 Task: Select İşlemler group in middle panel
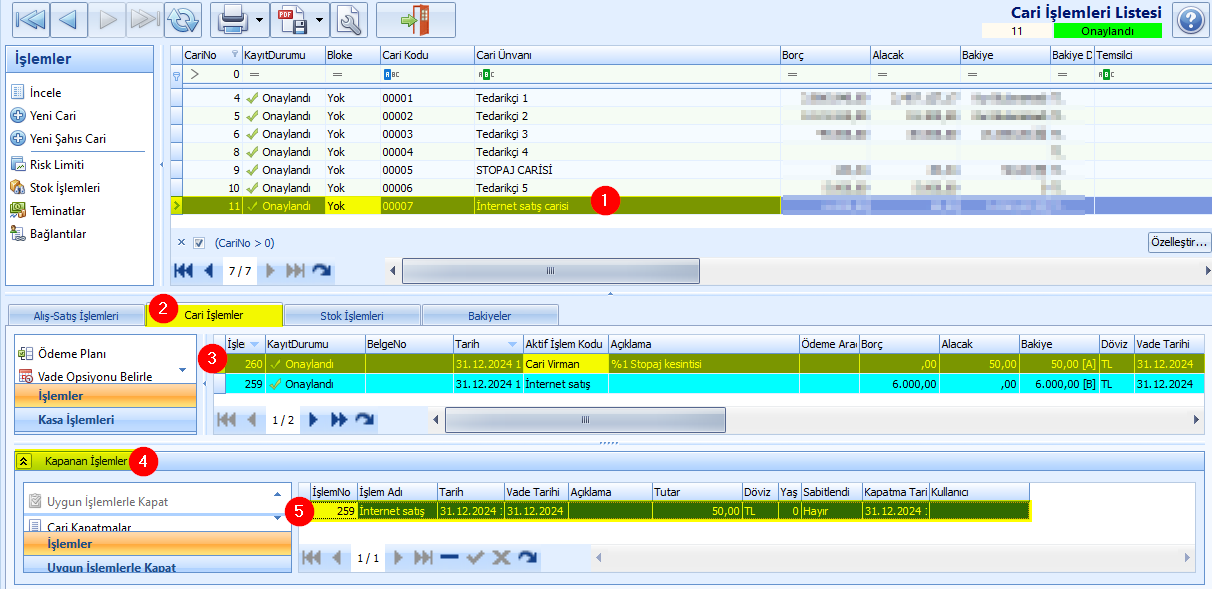[x=105, y=396]
